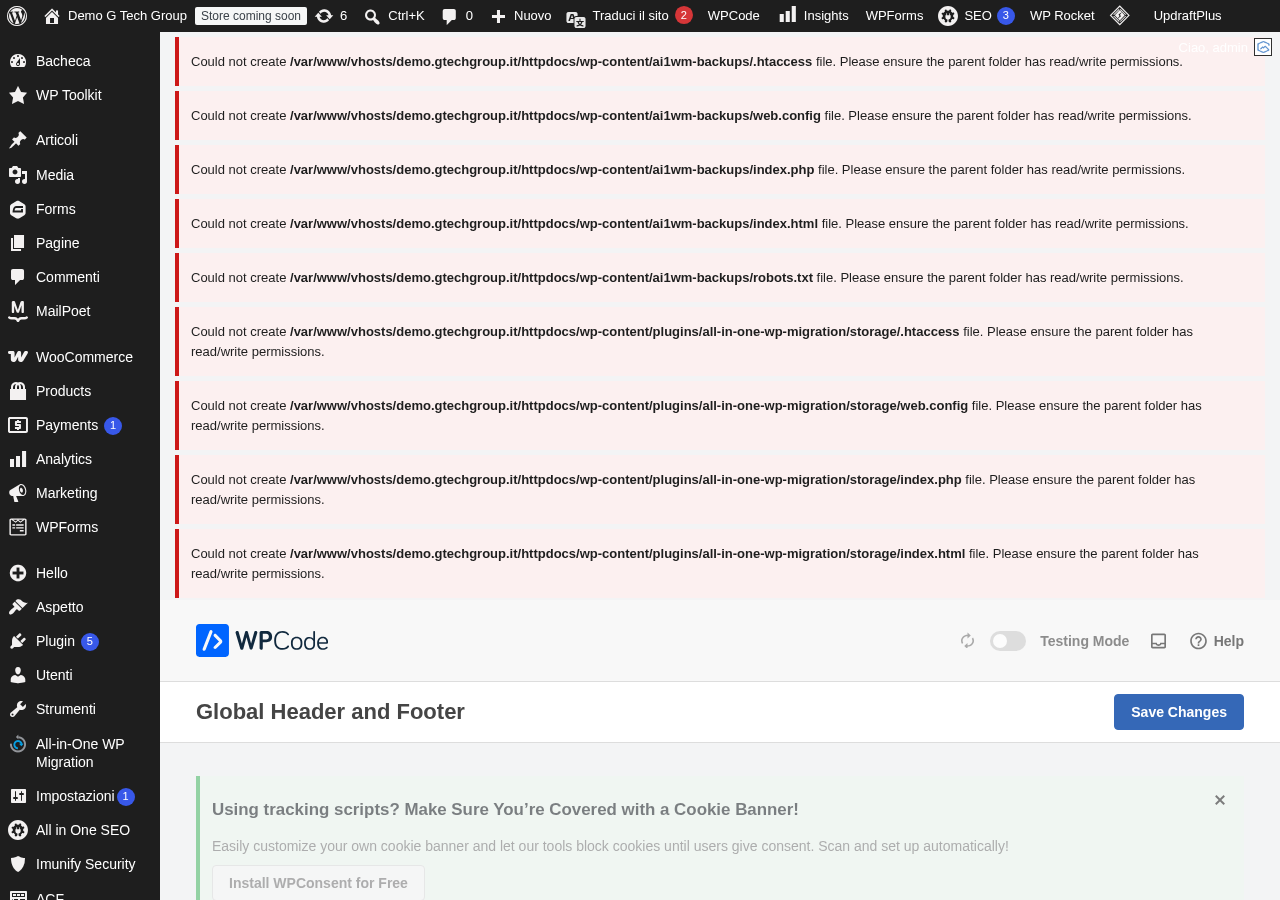The image size is (1280, 900).
Task: Open the WPCode admin bar menu
Action: click(734, 16)
